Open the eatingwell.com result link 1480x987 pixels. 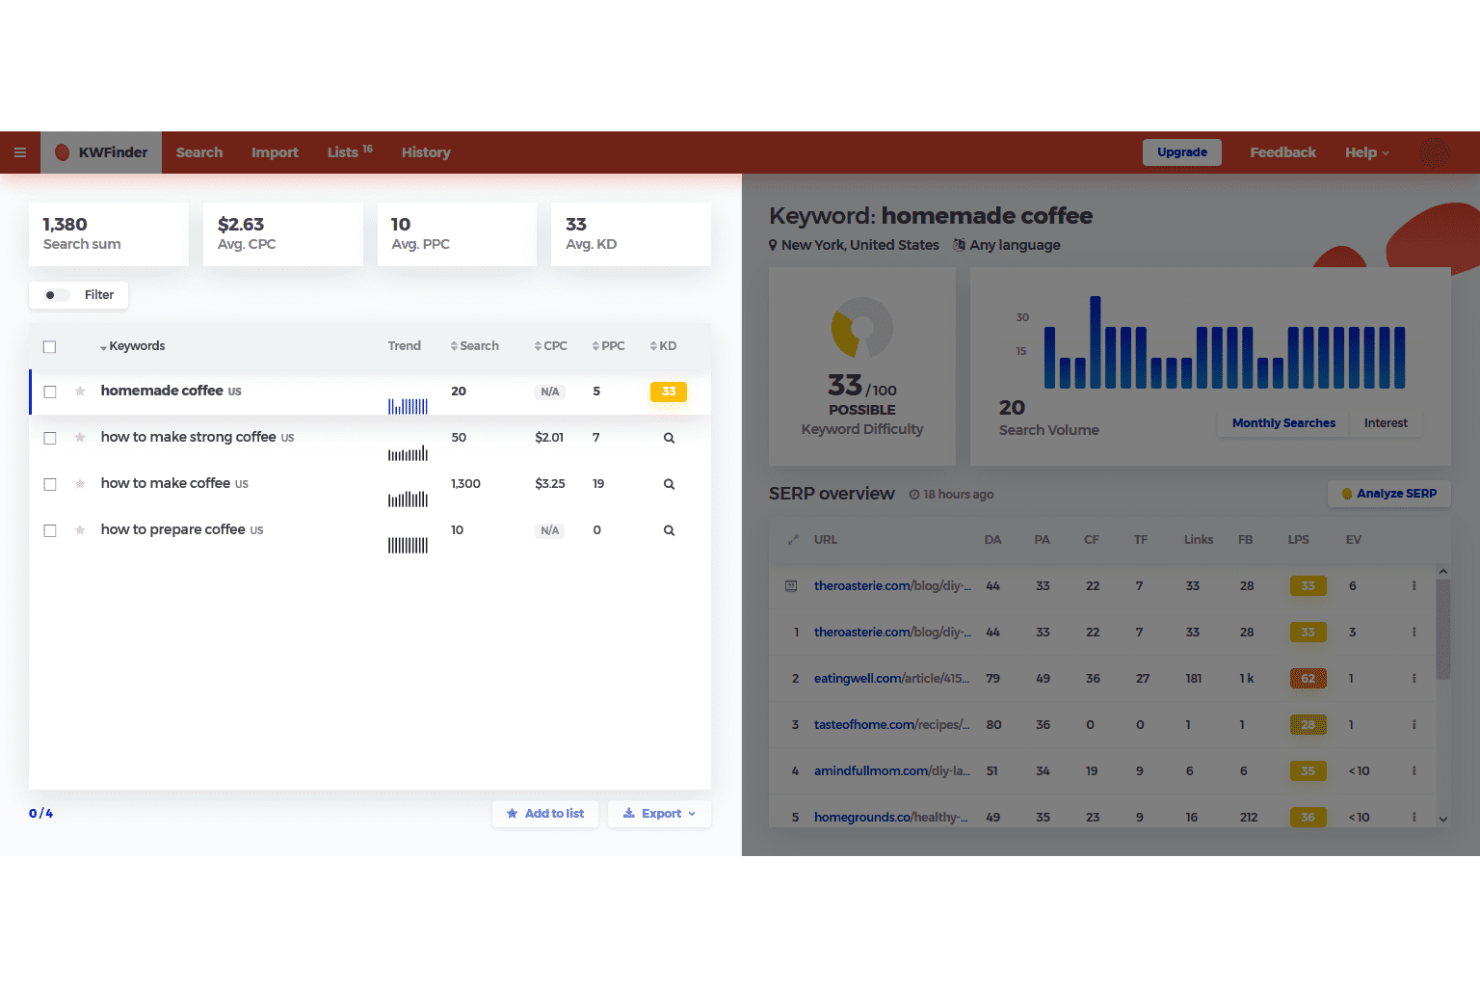pyautogui.click(x=892, y=678)
